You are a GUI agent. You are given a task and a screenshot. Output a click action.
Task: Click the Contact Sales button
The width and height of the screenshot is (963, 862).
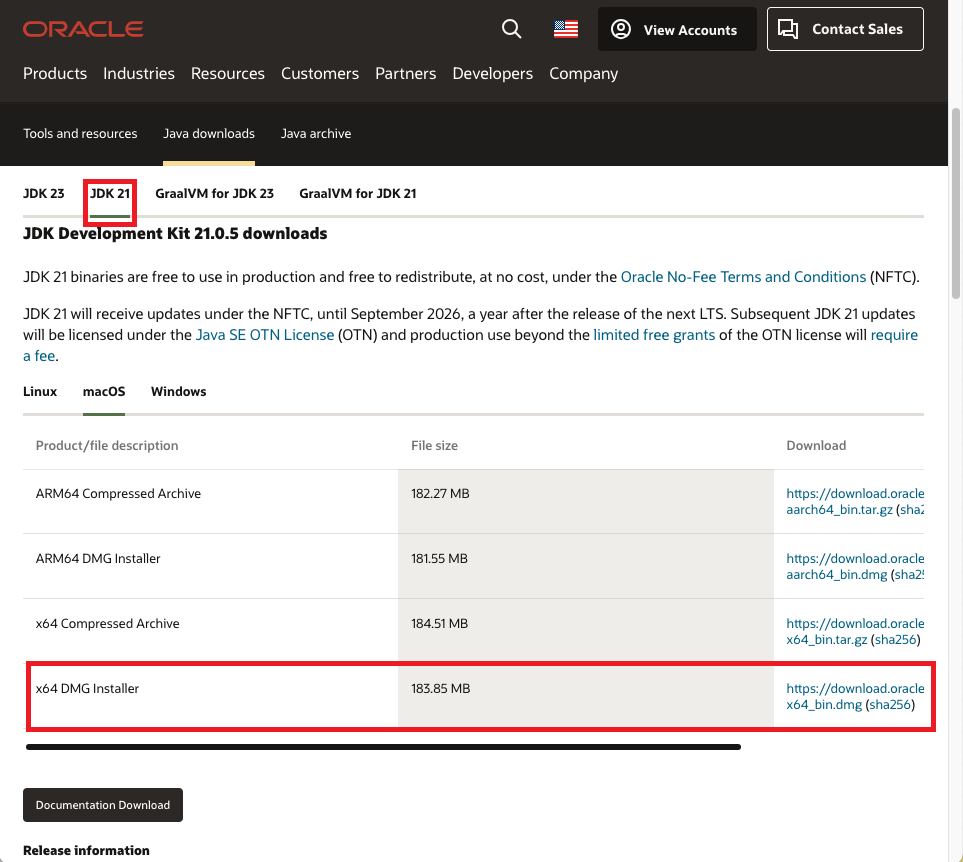point(845,29)
